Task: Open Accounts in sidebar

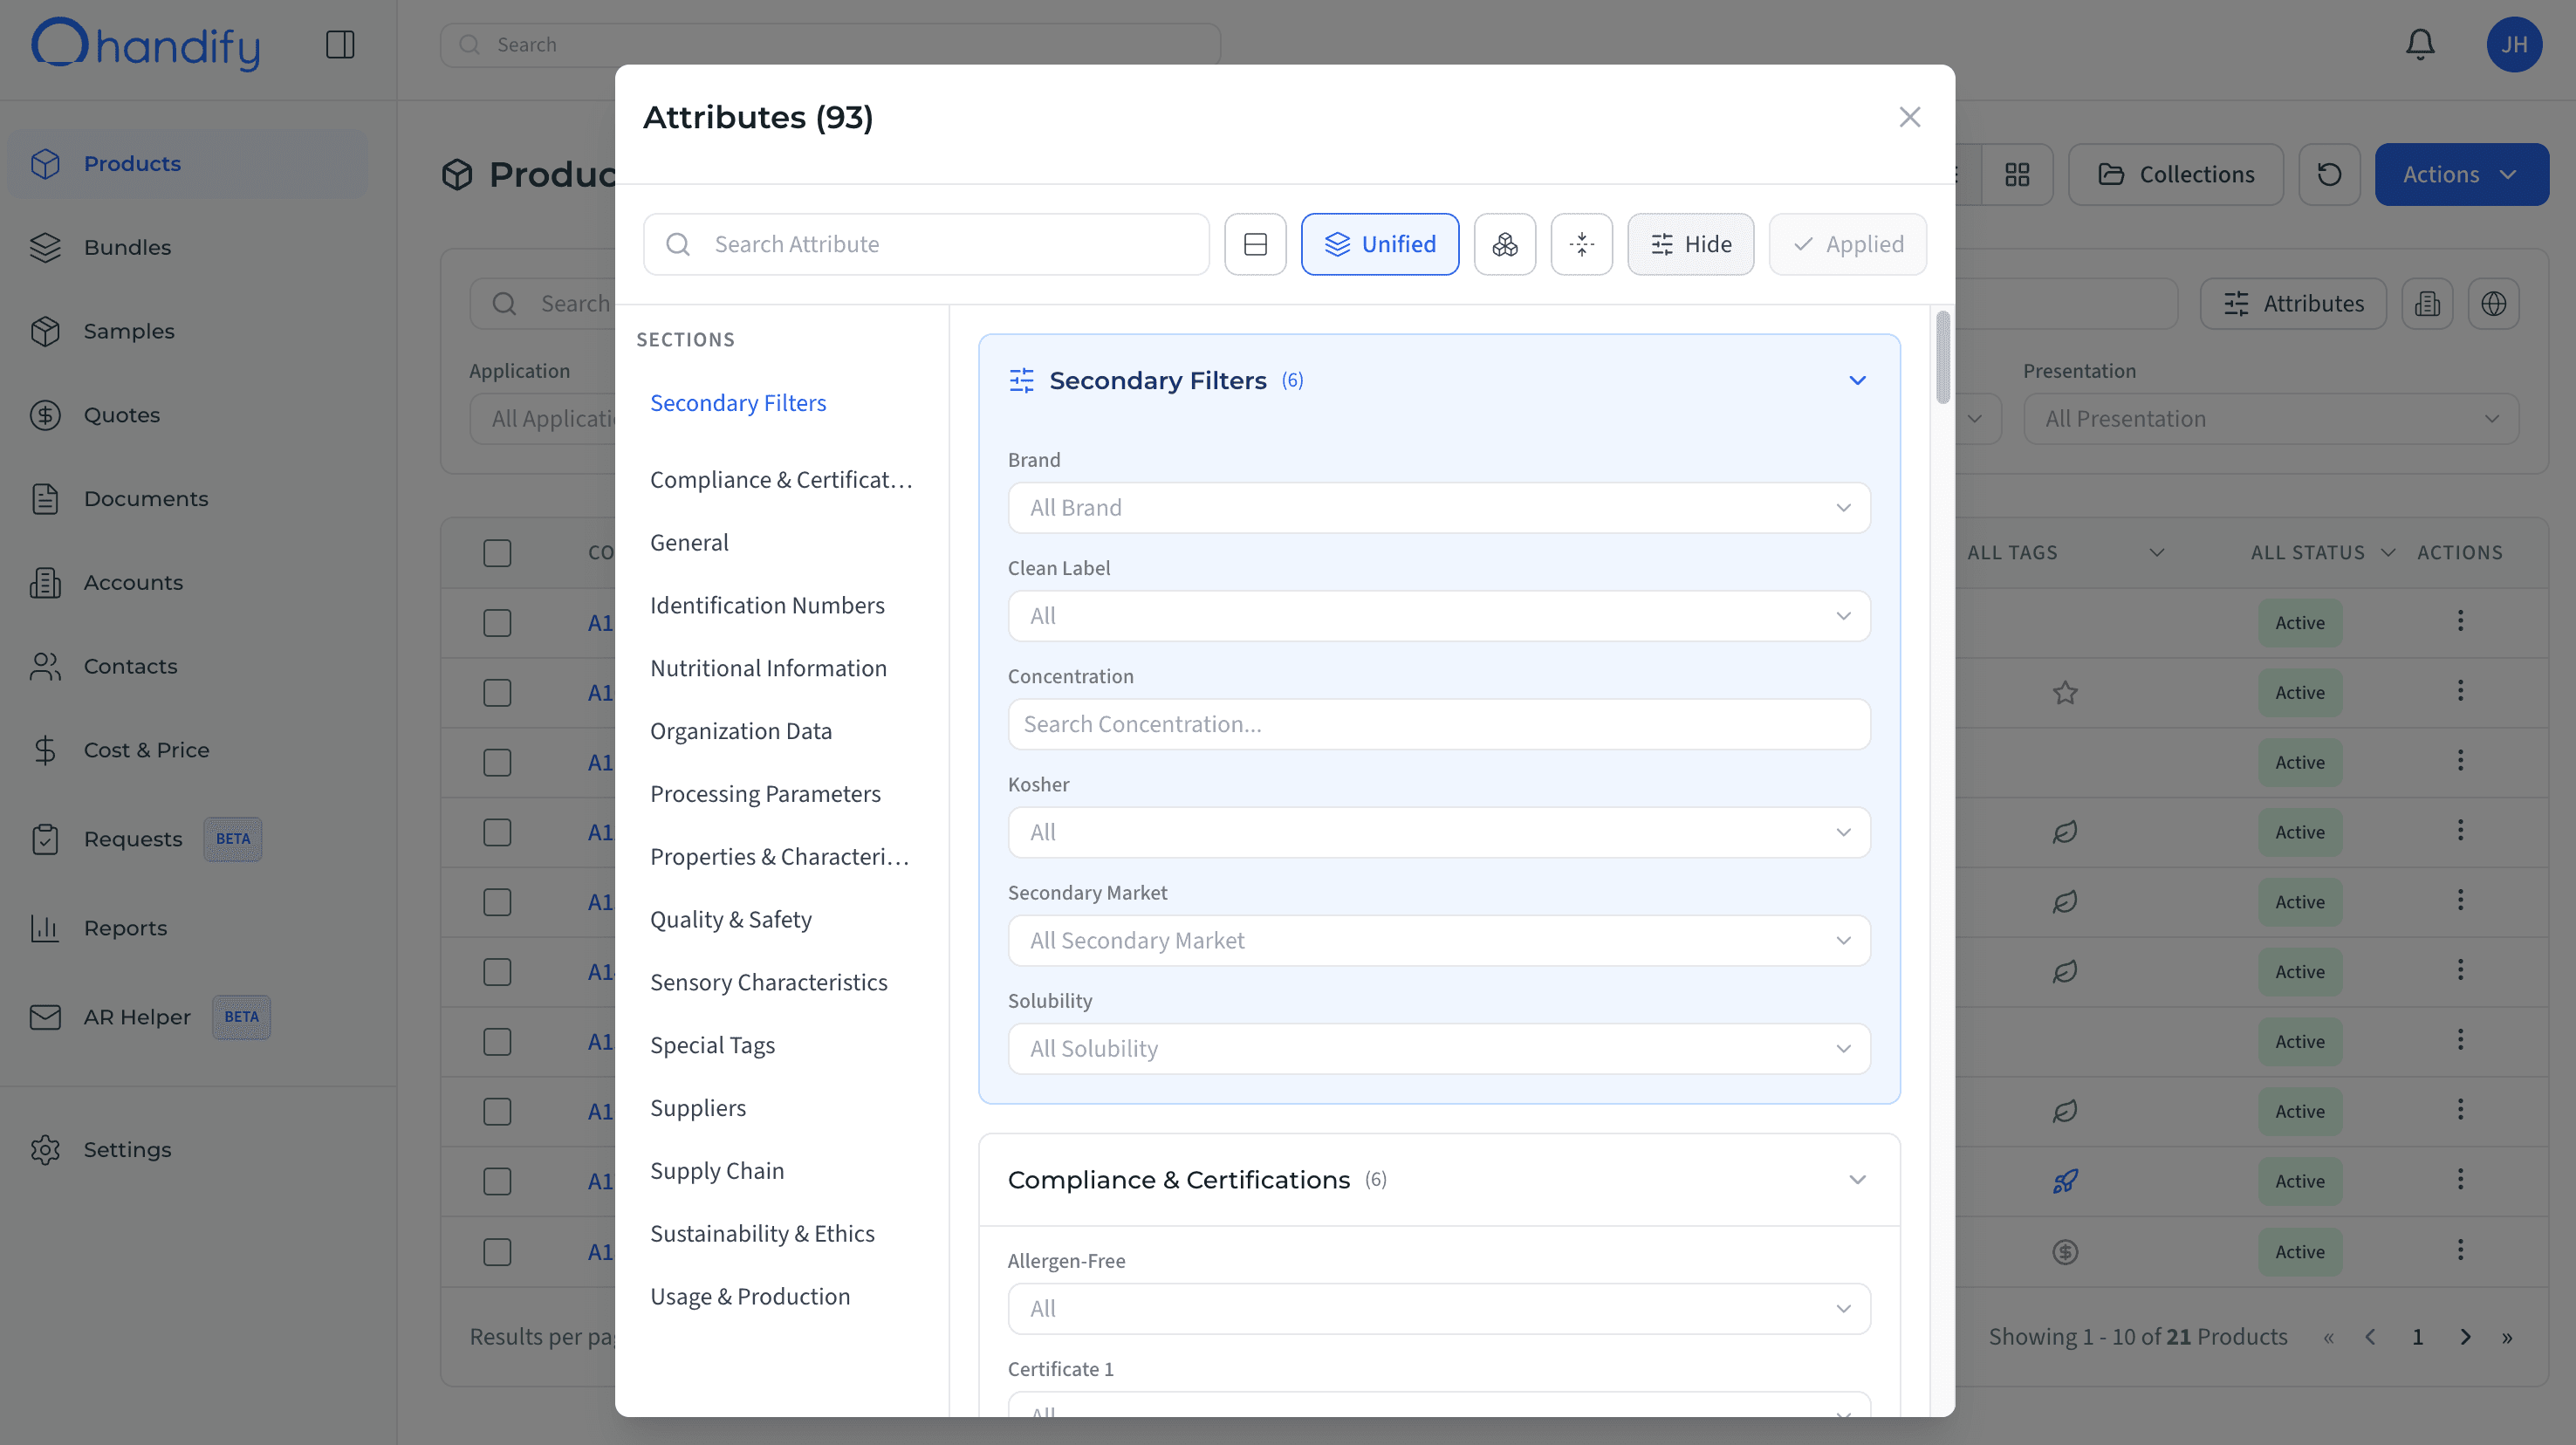Action: pyautogui.click(x=187, y=582)
